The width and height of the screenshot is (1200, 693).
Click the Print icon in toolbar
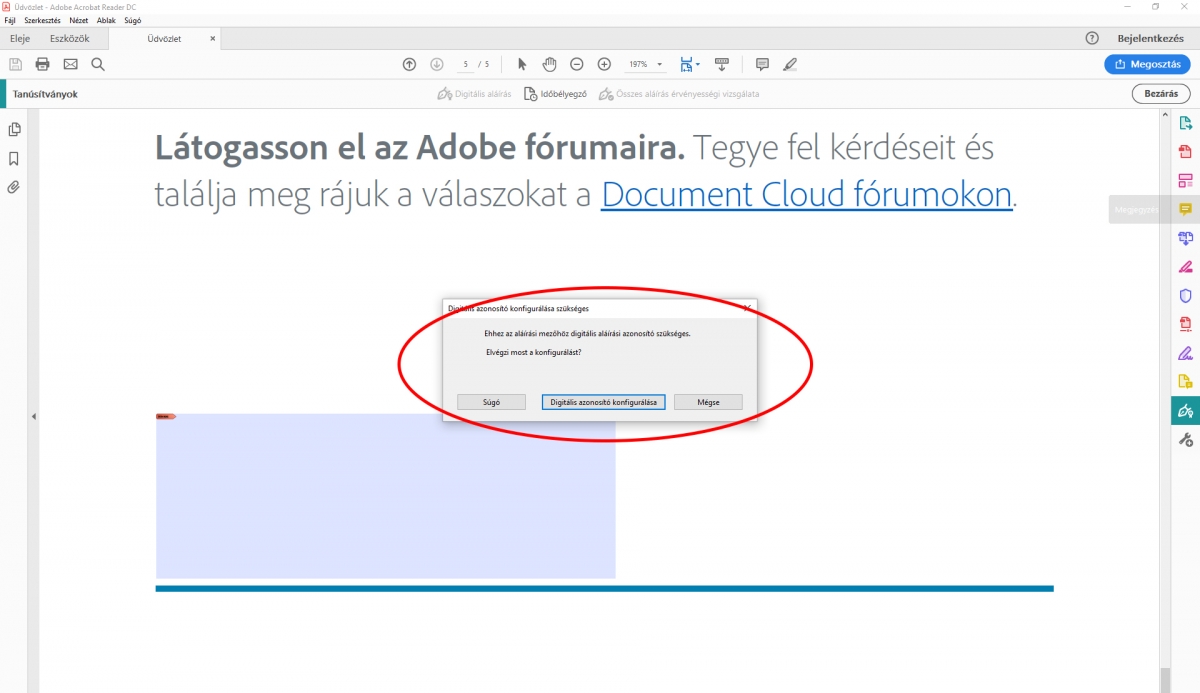click(42, 64)
